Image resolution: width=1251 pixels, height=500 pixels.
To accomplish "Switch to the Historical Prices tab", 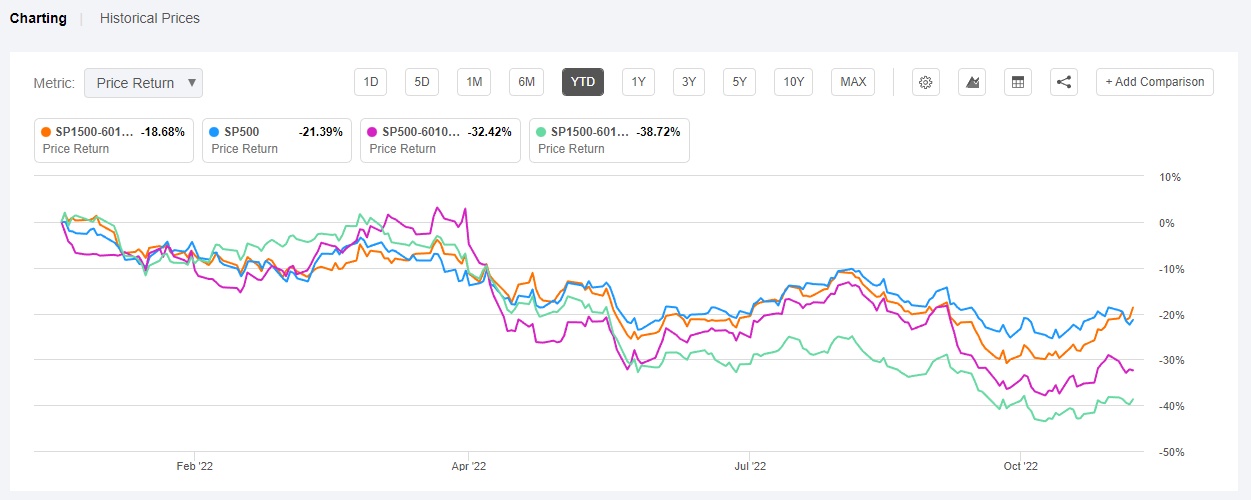I will (x=149, y=18).
